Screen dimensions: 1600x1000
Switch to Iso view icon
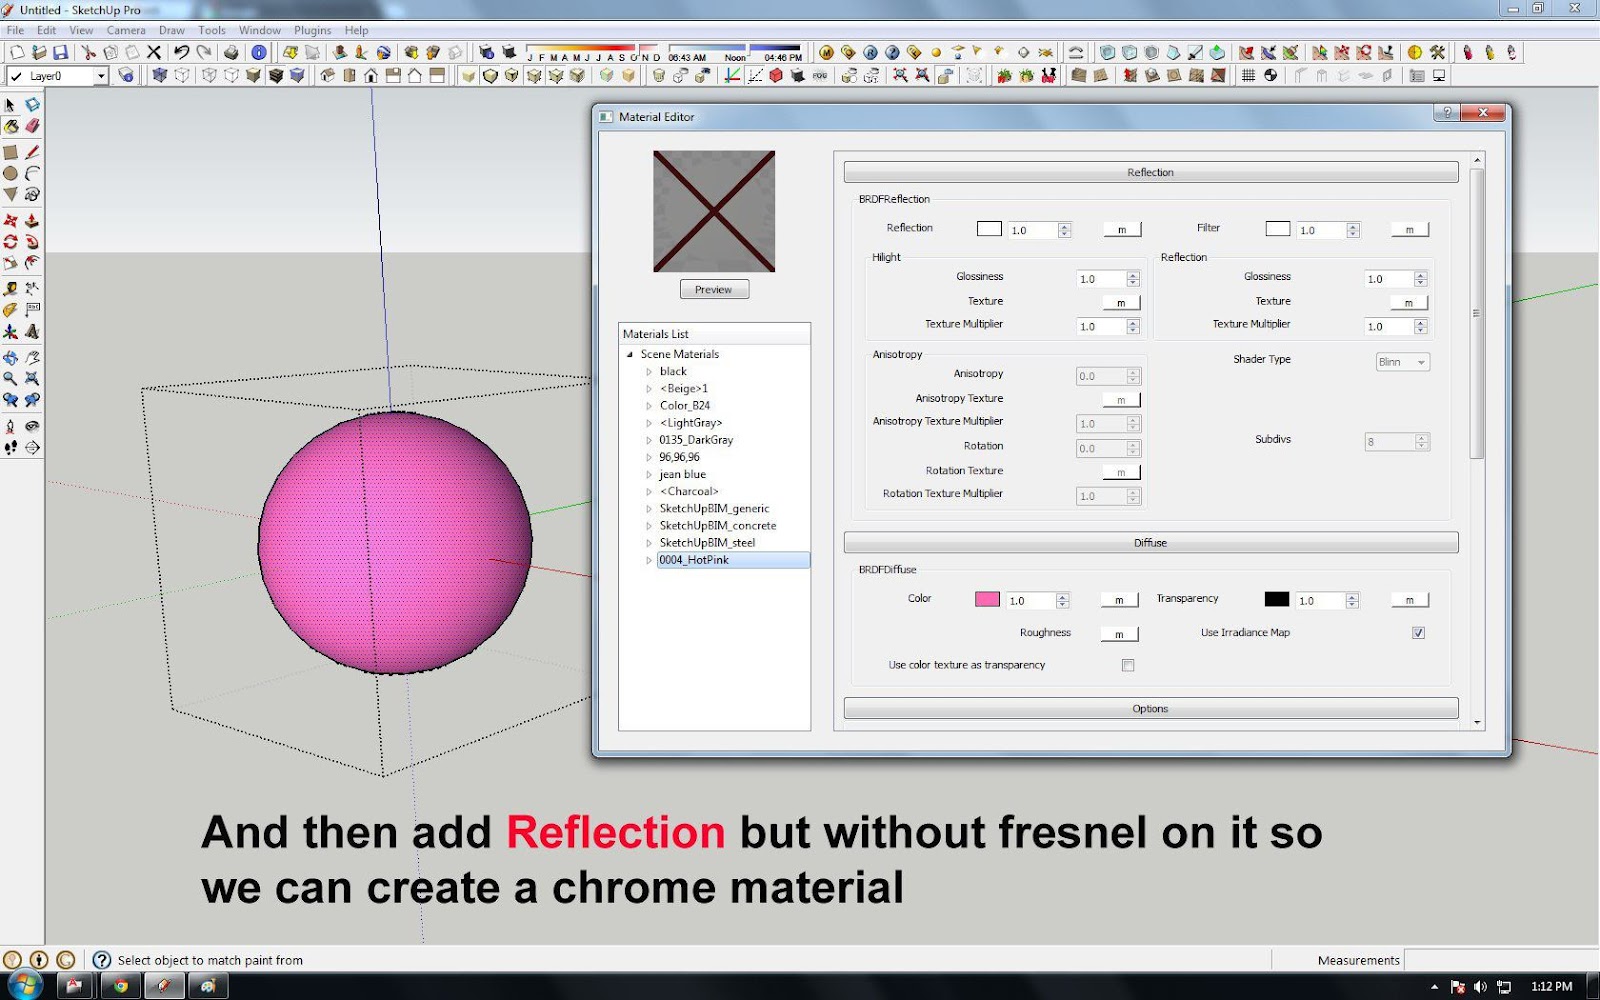328,75
